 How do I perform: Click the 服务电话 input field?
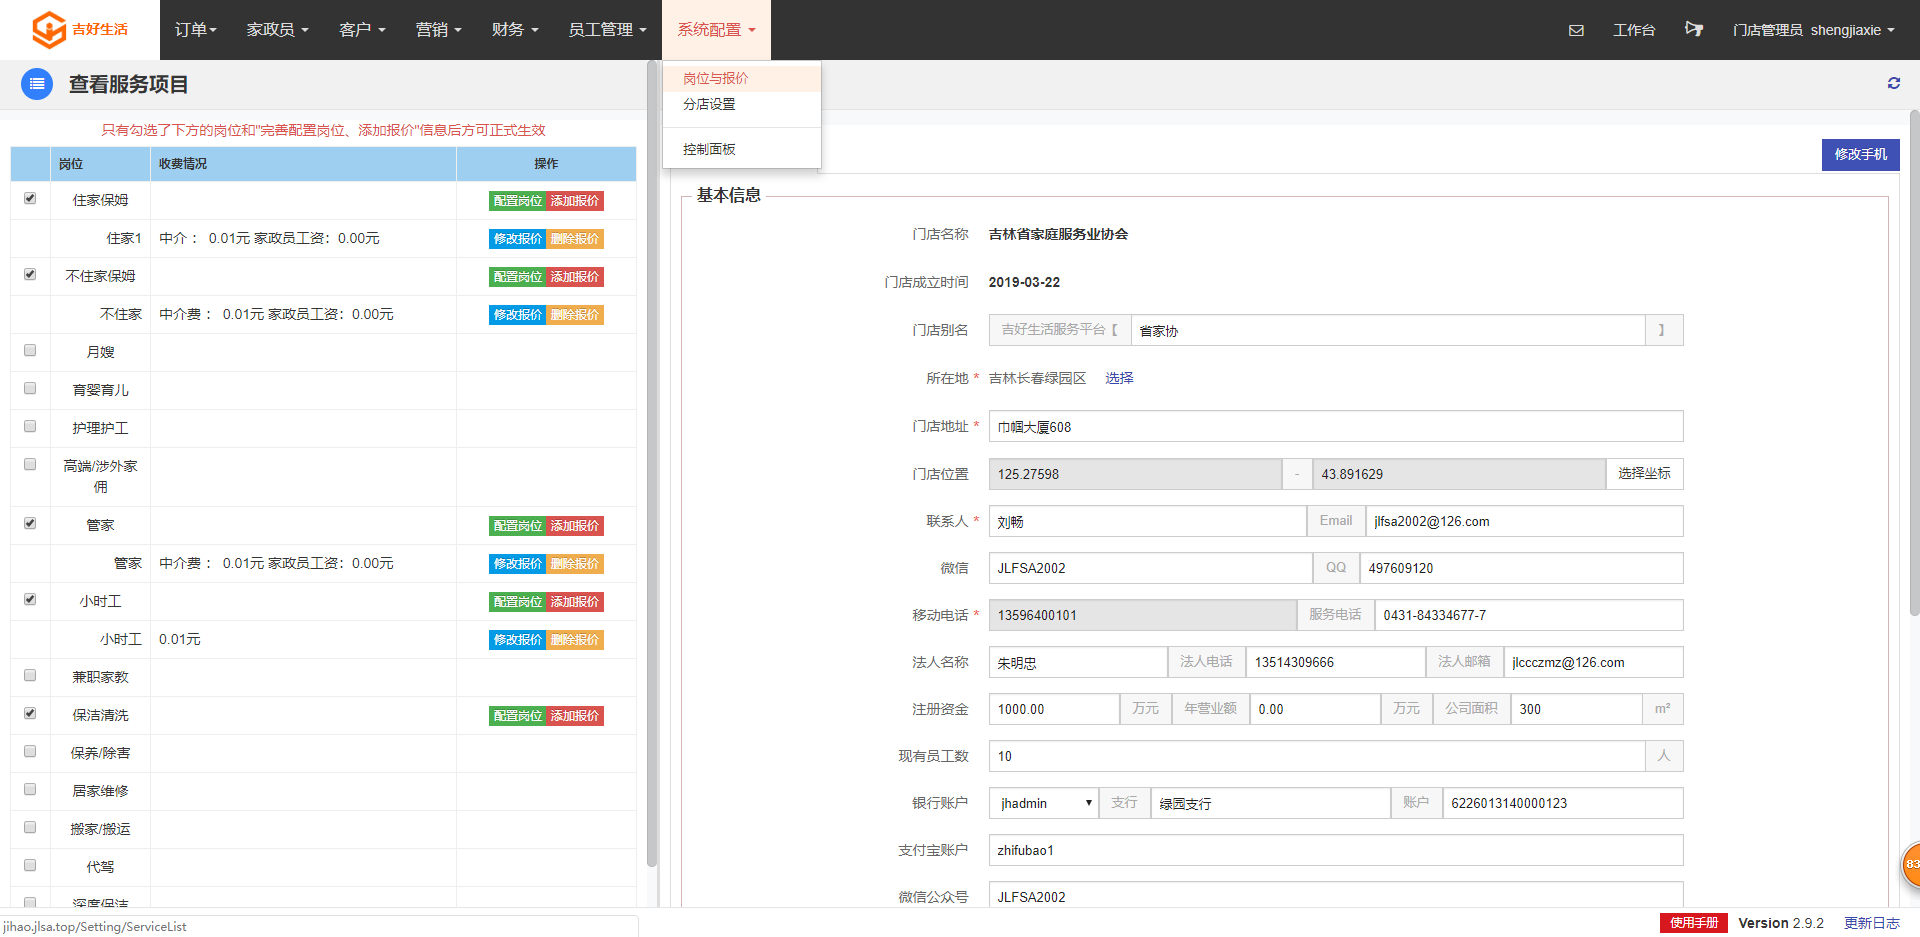click(1529, 615)
